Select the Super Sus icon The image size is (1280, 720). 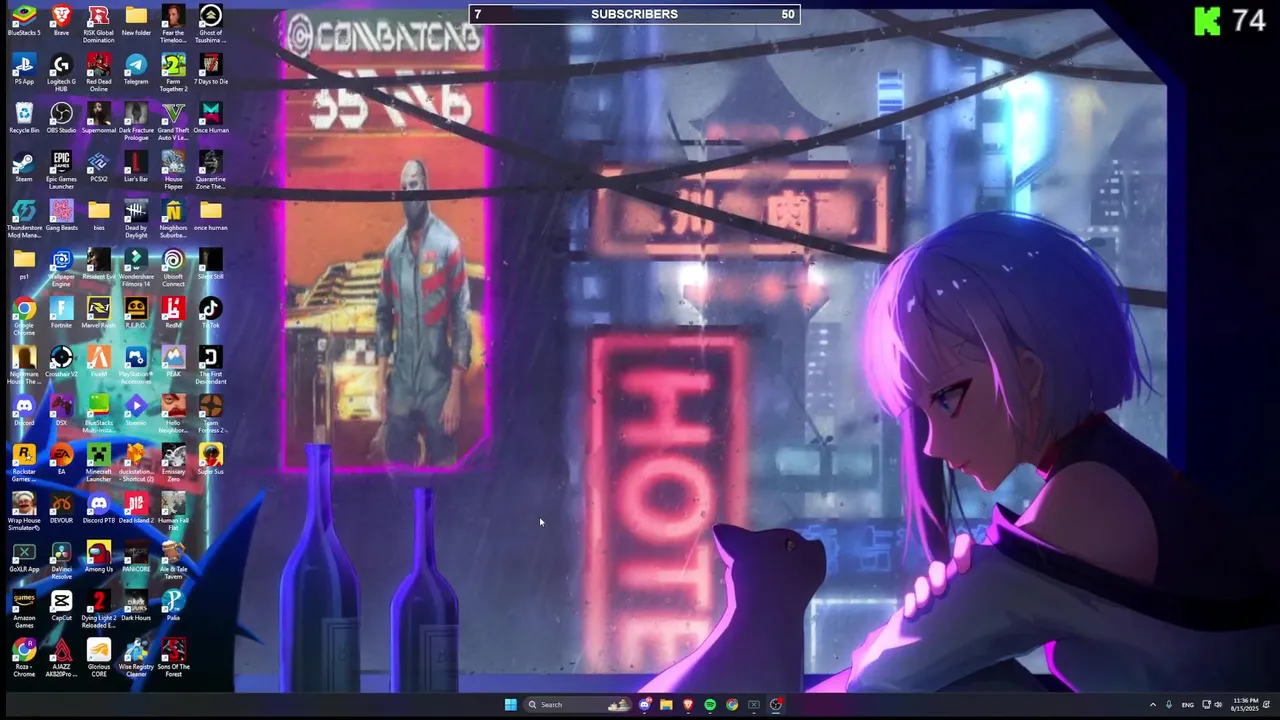coord(210,461)
